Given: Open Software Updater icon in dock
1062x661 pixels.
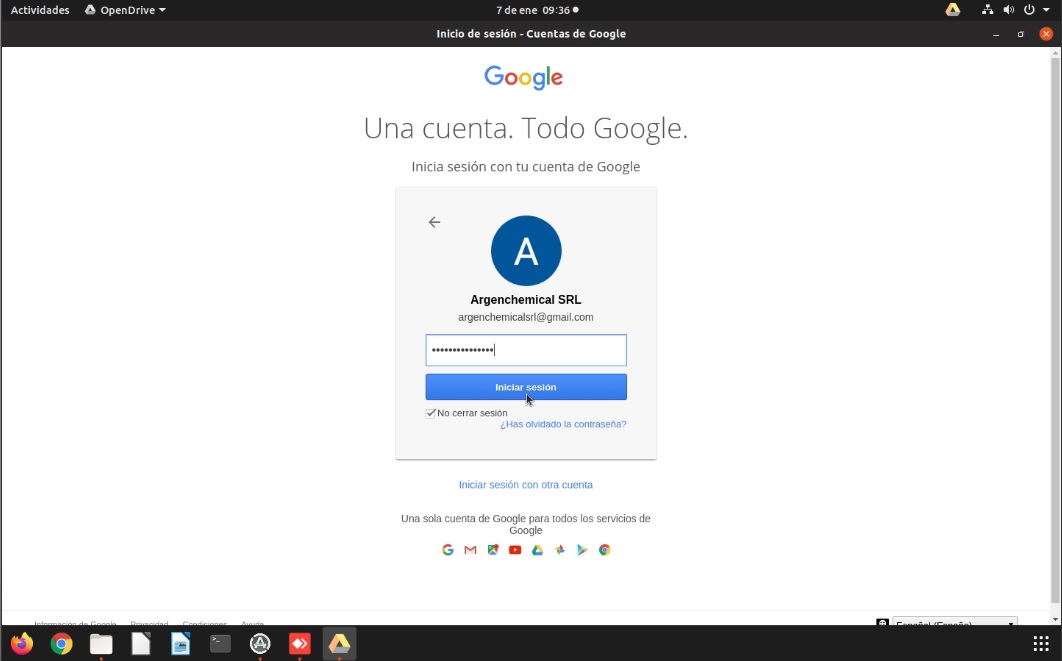Looking at the screenshot, I should point(260,643).
